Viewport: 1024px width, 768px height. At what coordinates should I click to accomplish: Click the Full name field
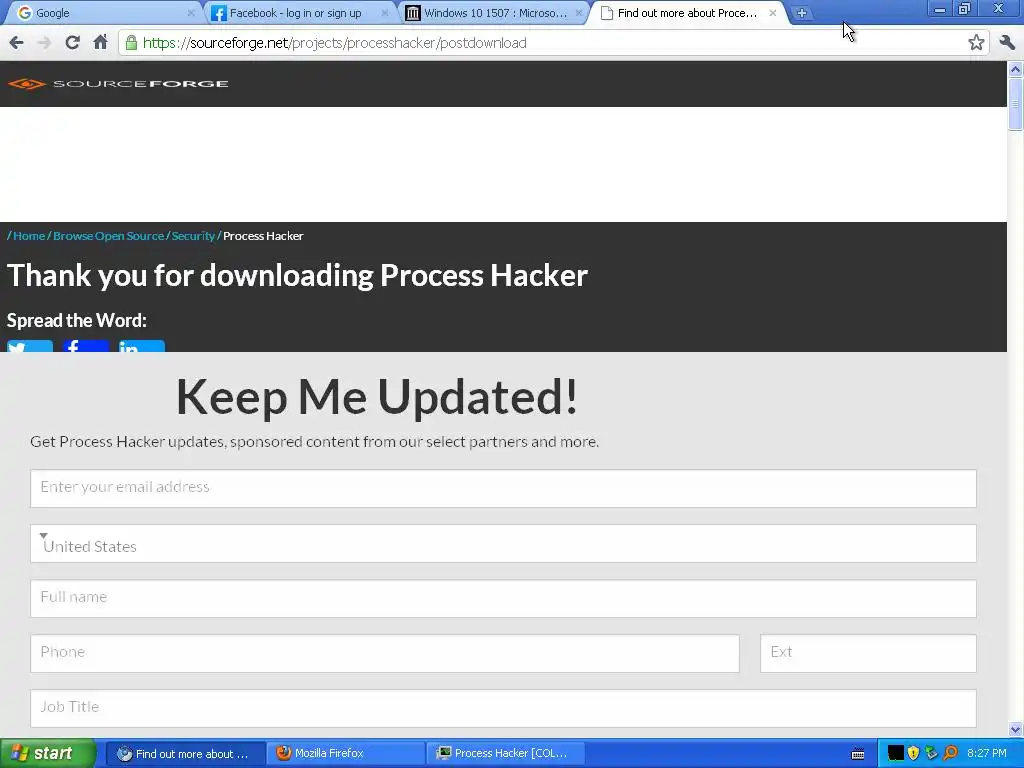503,598
